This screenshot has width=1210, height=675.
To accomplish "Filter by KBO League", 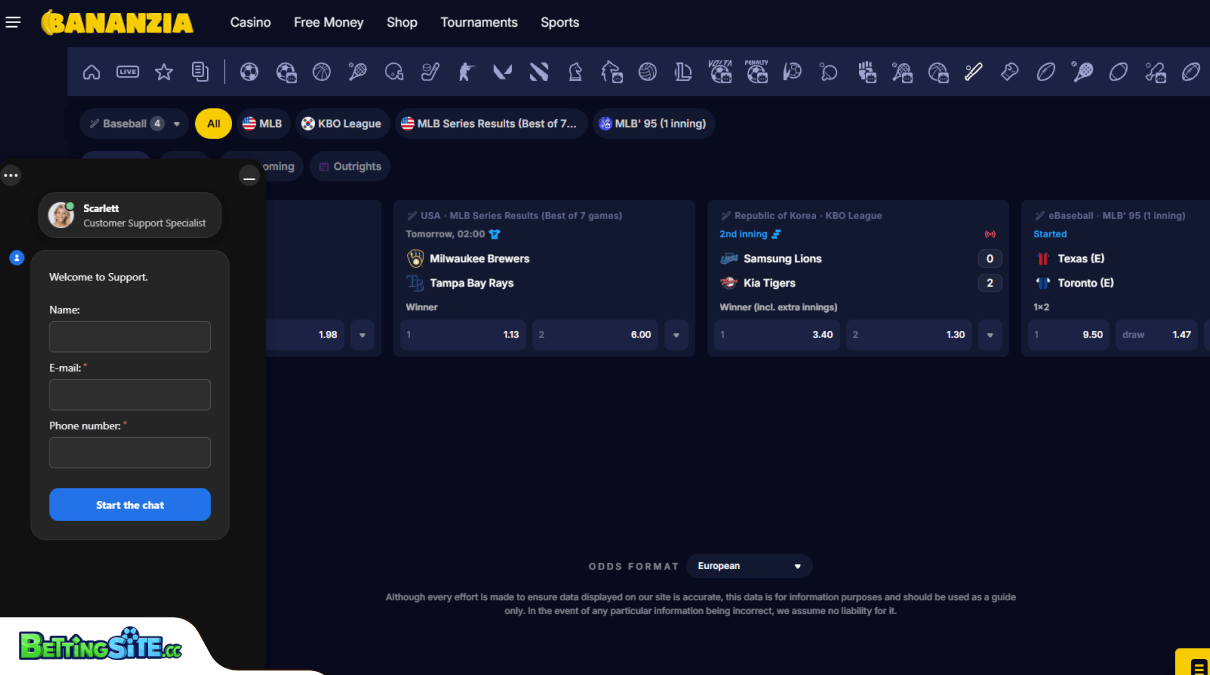I will coord(342,124).
